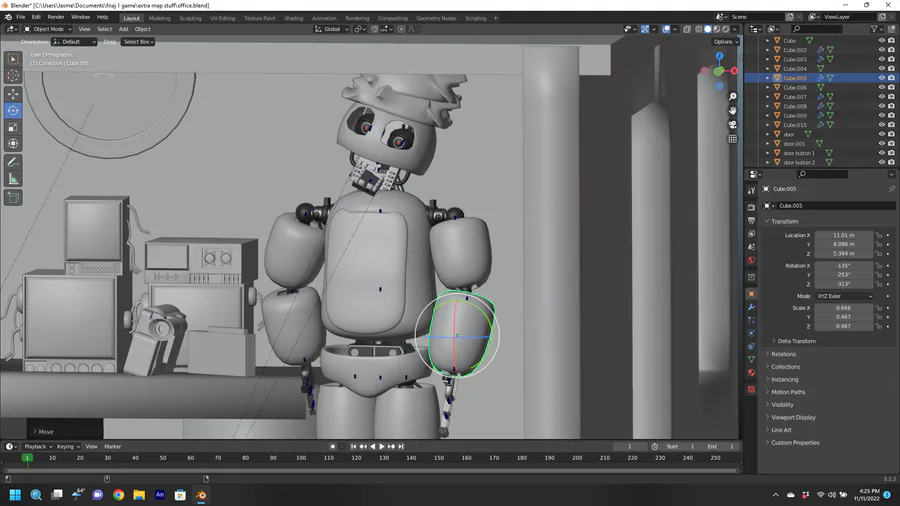The height and width of the screenshot is (506, 900).
Task: Select the Transform tool in left toolbar
Action: [x=13, y=144]
